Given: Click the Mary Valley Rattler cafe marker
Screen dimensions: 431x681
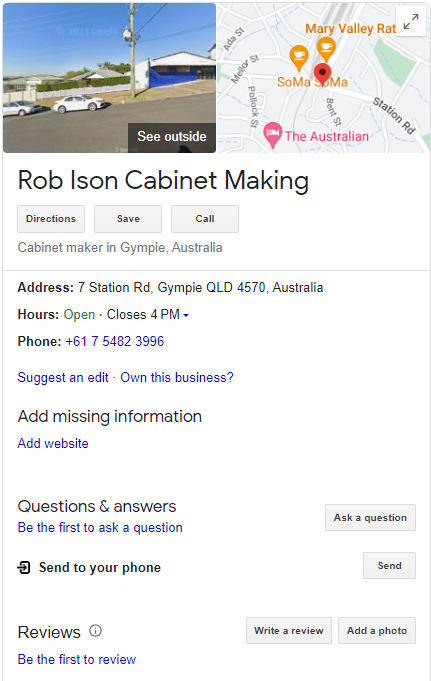Looking at the screenshot, I should (x=325, y=49).
